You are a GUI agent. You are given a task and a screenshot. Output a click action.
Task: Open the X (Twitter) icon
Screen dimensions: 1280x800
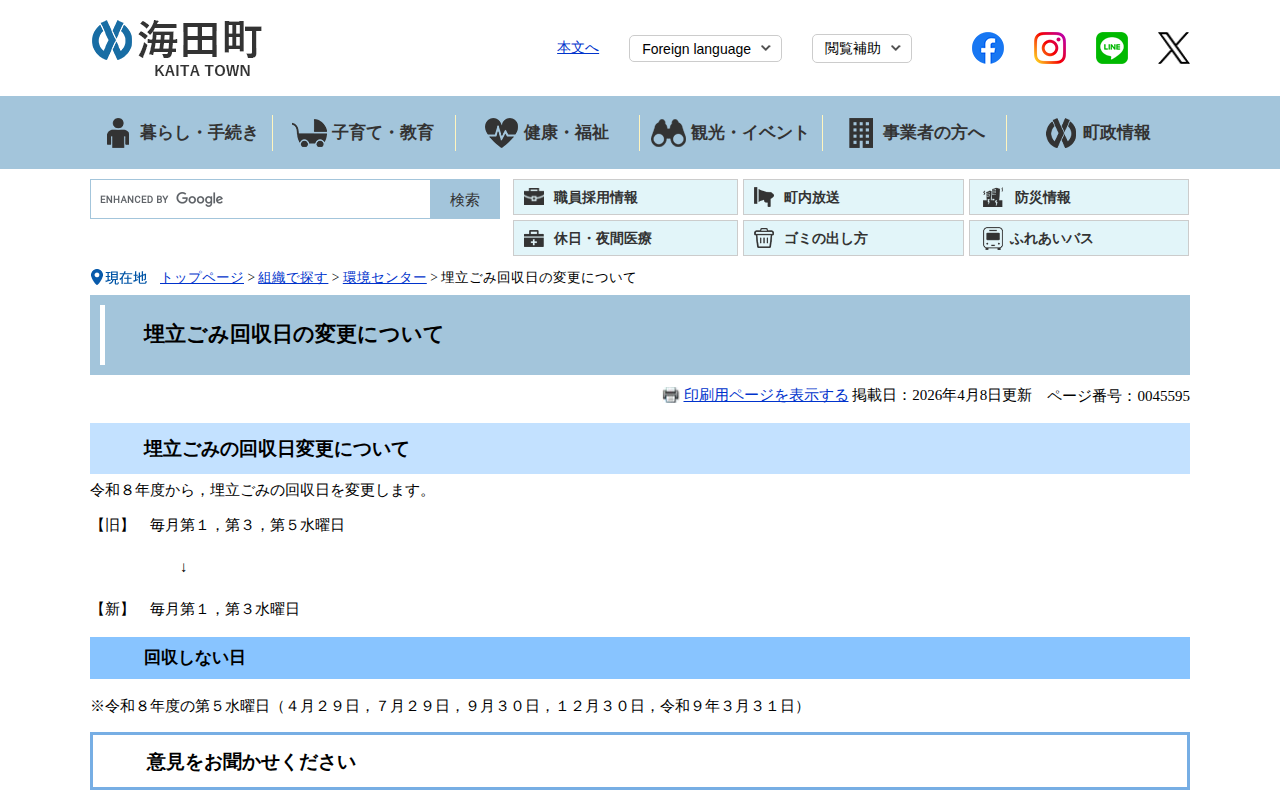pos(1174,48)
